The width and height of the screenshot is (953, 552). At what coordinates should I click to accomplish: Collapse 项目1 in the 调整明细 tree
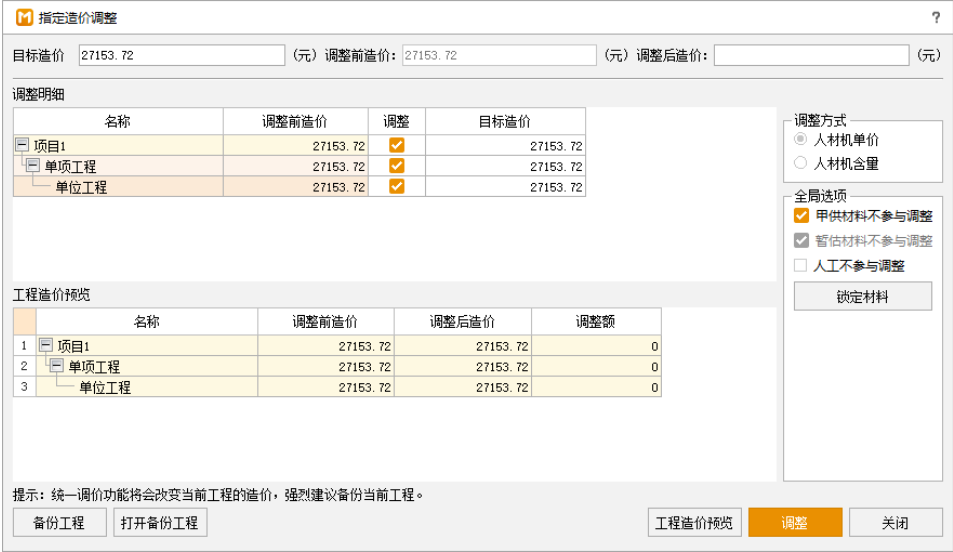coord(22,146)
